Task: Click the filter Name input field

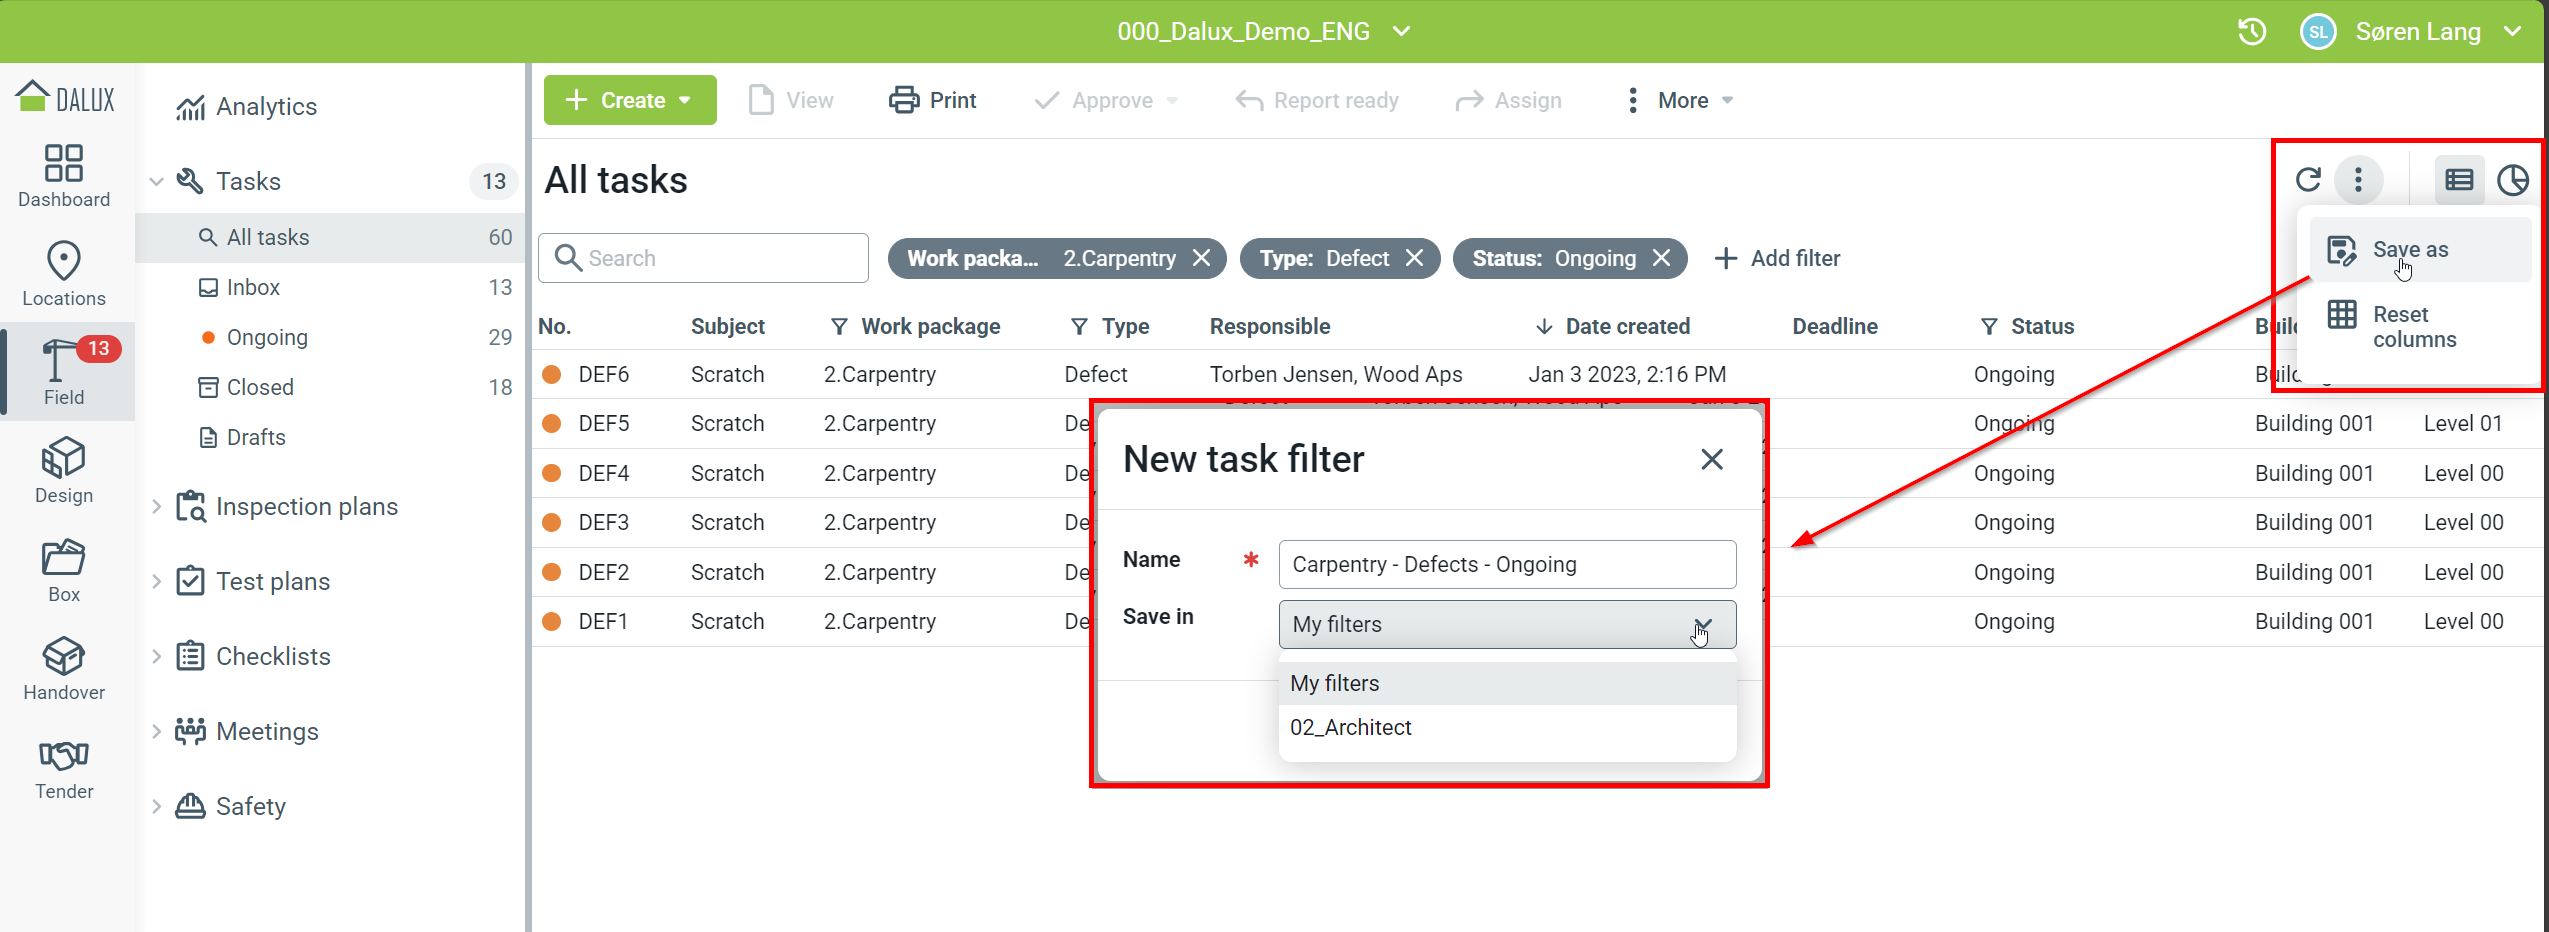Action: point(1506,564)
